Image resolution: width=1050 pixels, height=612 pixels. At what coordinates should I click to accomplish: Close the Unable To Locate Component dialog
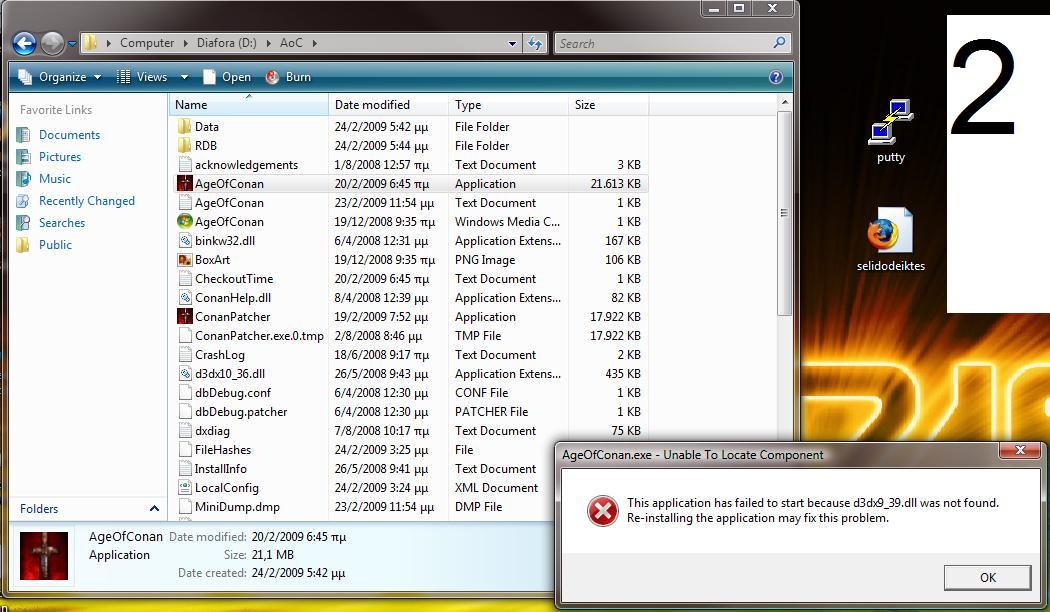pyautogui.click(x=1021, y=451)
